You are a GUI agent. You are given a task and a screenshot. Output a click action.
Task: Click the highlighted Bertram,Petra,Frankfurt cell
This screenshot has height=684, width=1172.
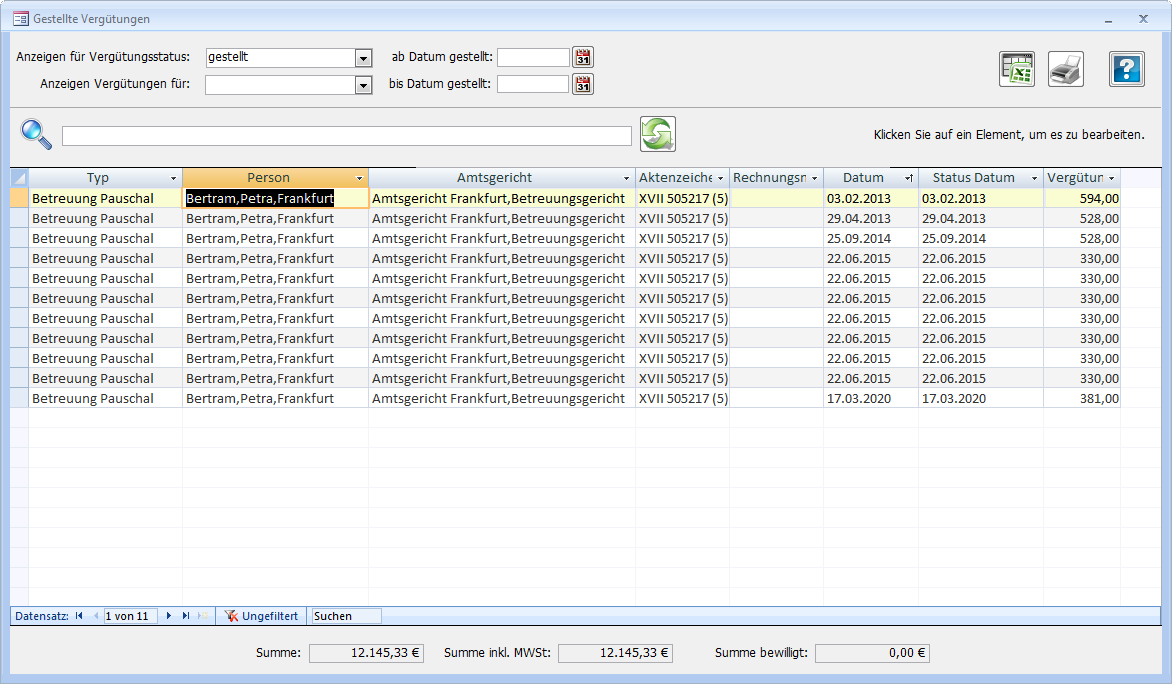click(275, 198)
